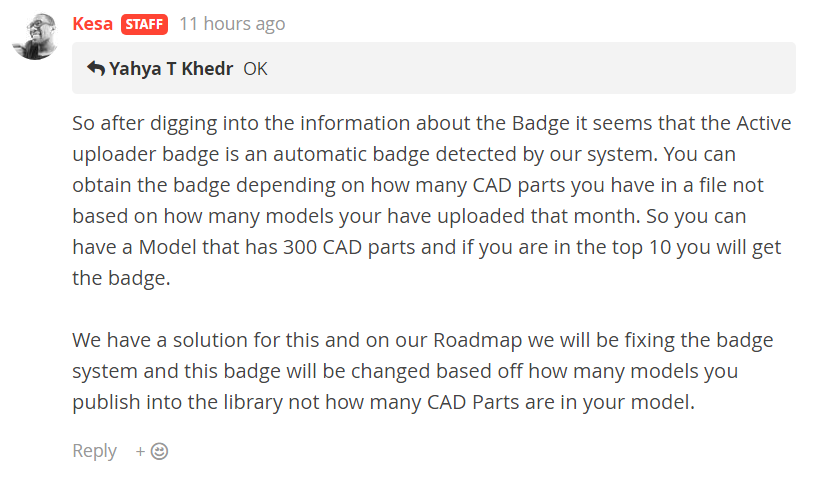The image size is (814, 486).
Task: Open Kesa's profile avatar picture
Action: click(36, 37)
